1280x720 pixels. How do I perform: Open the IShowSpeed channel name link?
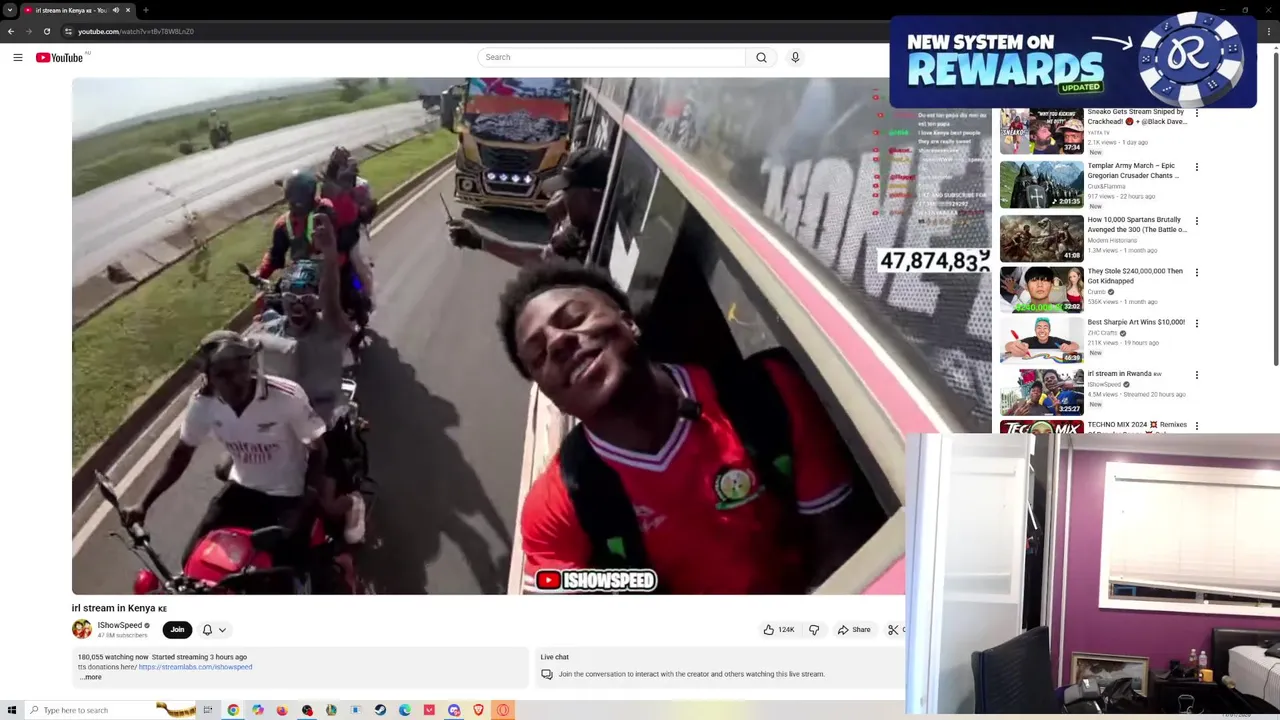click(x=119, y=625)
